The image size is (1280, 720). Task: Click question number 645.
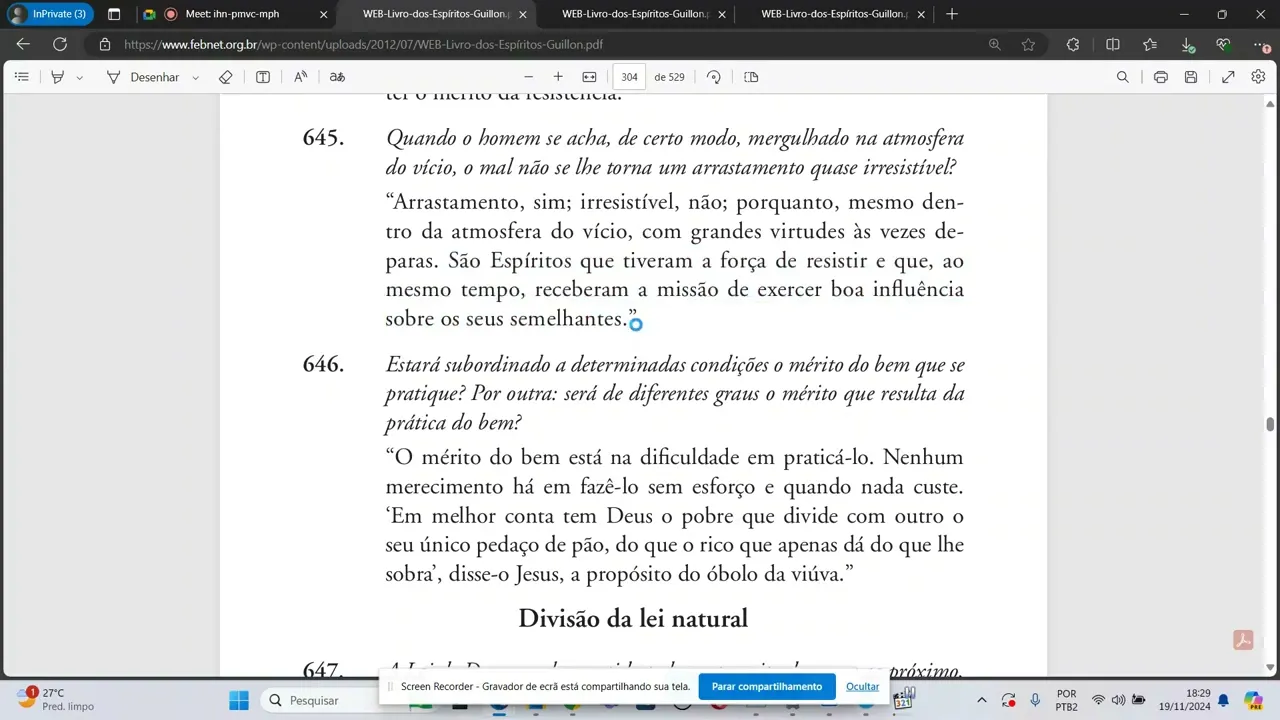(x=323, y=138)
